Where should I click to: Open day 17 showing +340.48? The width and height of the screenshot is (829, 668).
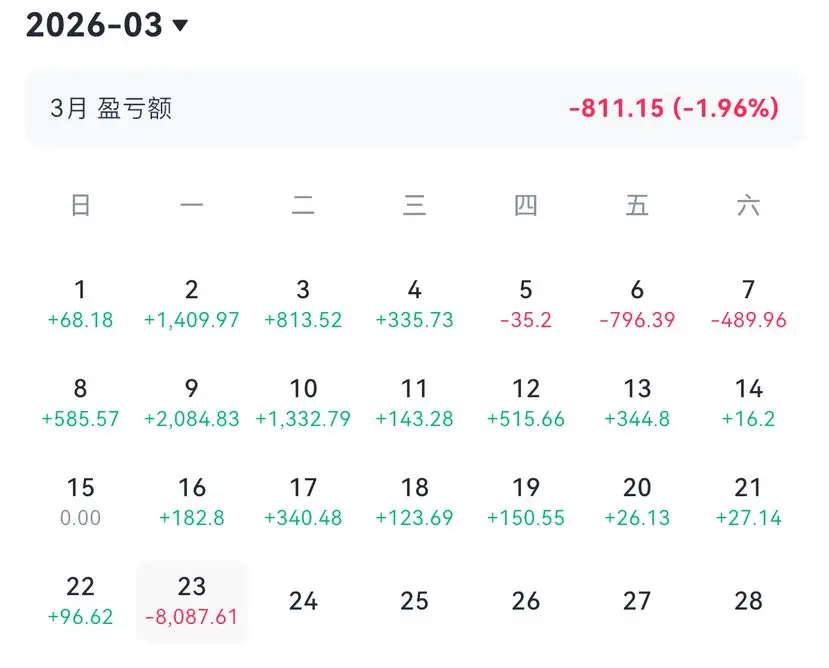click(303, 502)
